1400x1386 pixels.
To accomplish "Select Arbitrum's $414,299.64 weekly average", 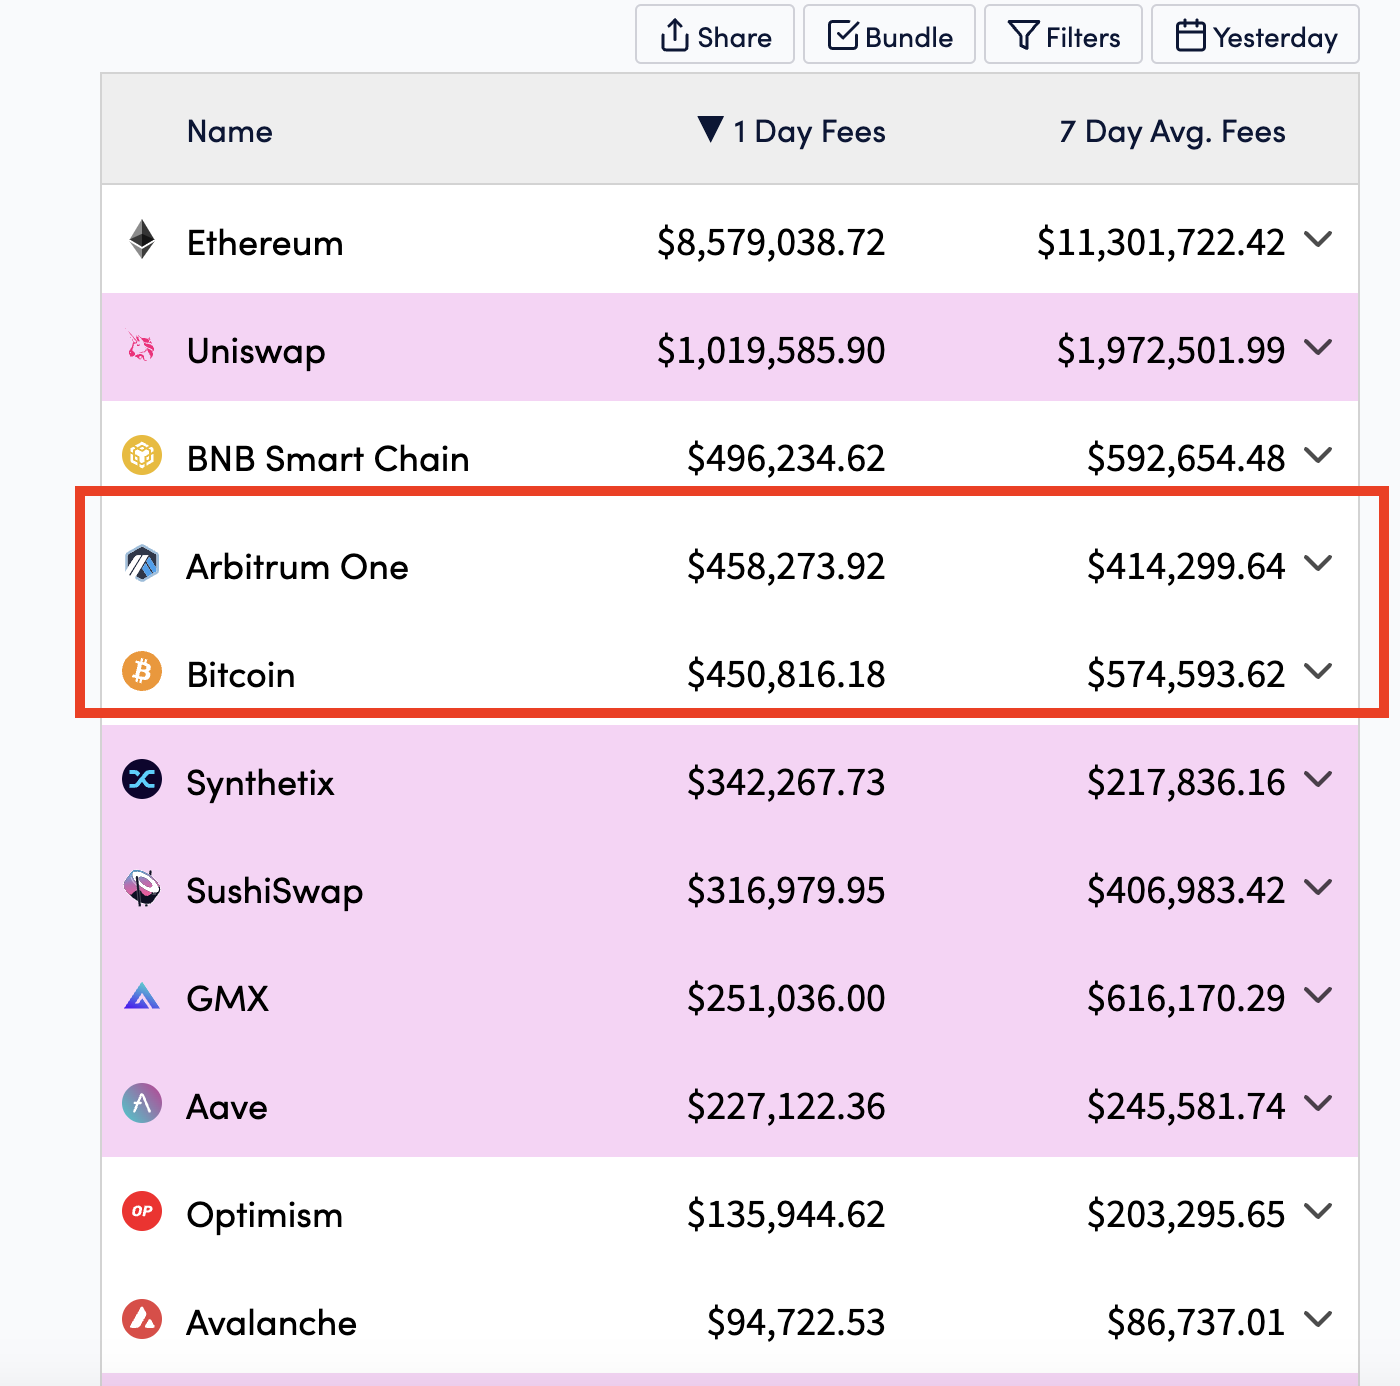I will (x=1186, y=567).
